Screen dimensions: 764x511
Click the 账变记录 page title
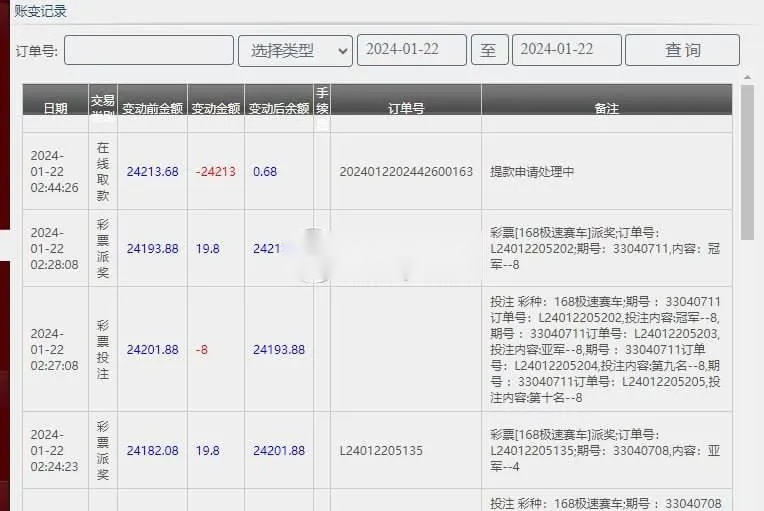coord(40,11)
